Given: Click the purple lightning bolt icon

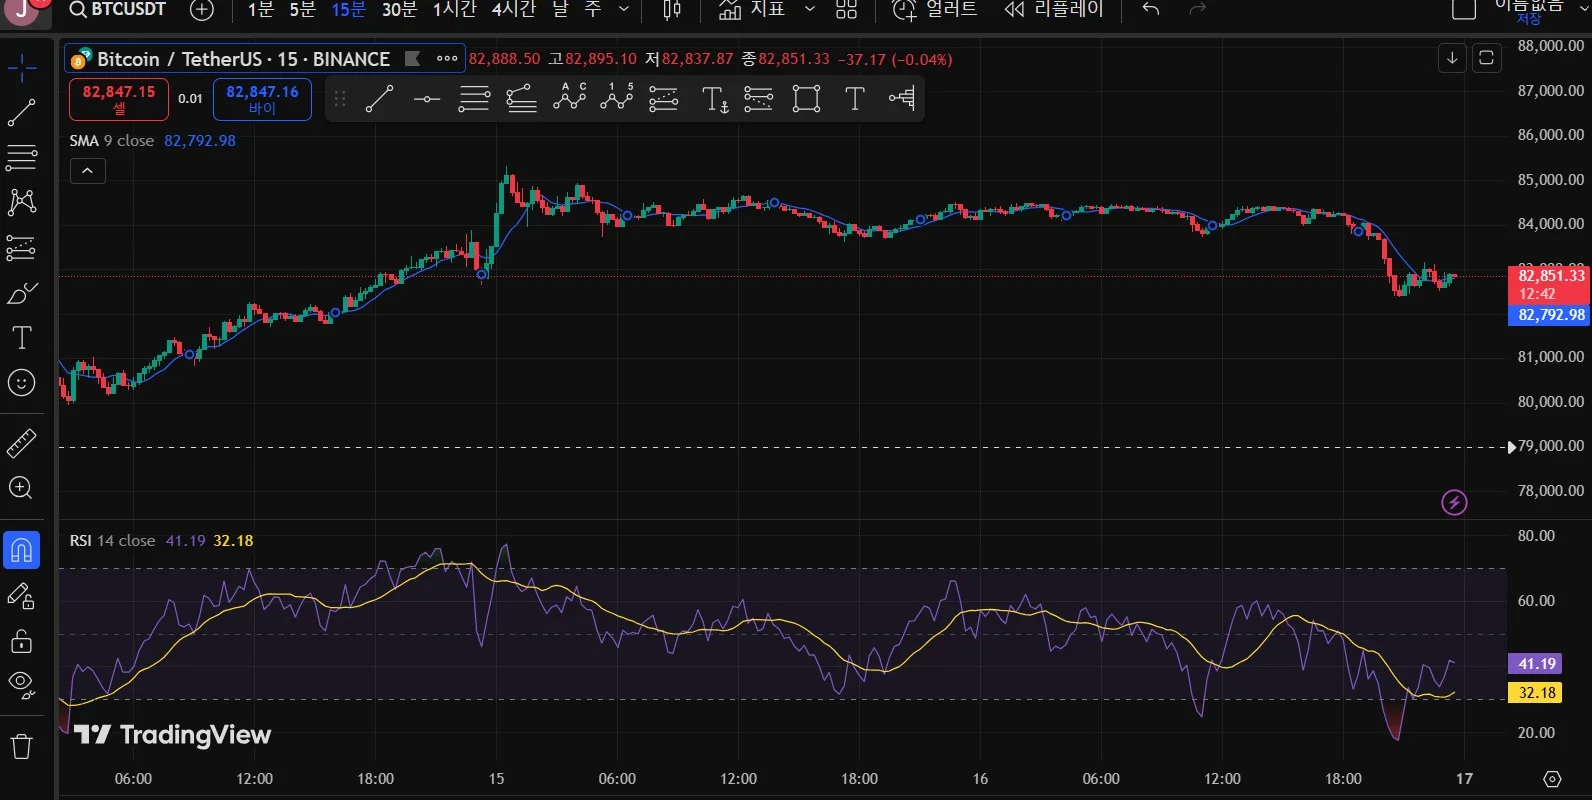Looking at the screenshot, I should [x=1454, y=502].
